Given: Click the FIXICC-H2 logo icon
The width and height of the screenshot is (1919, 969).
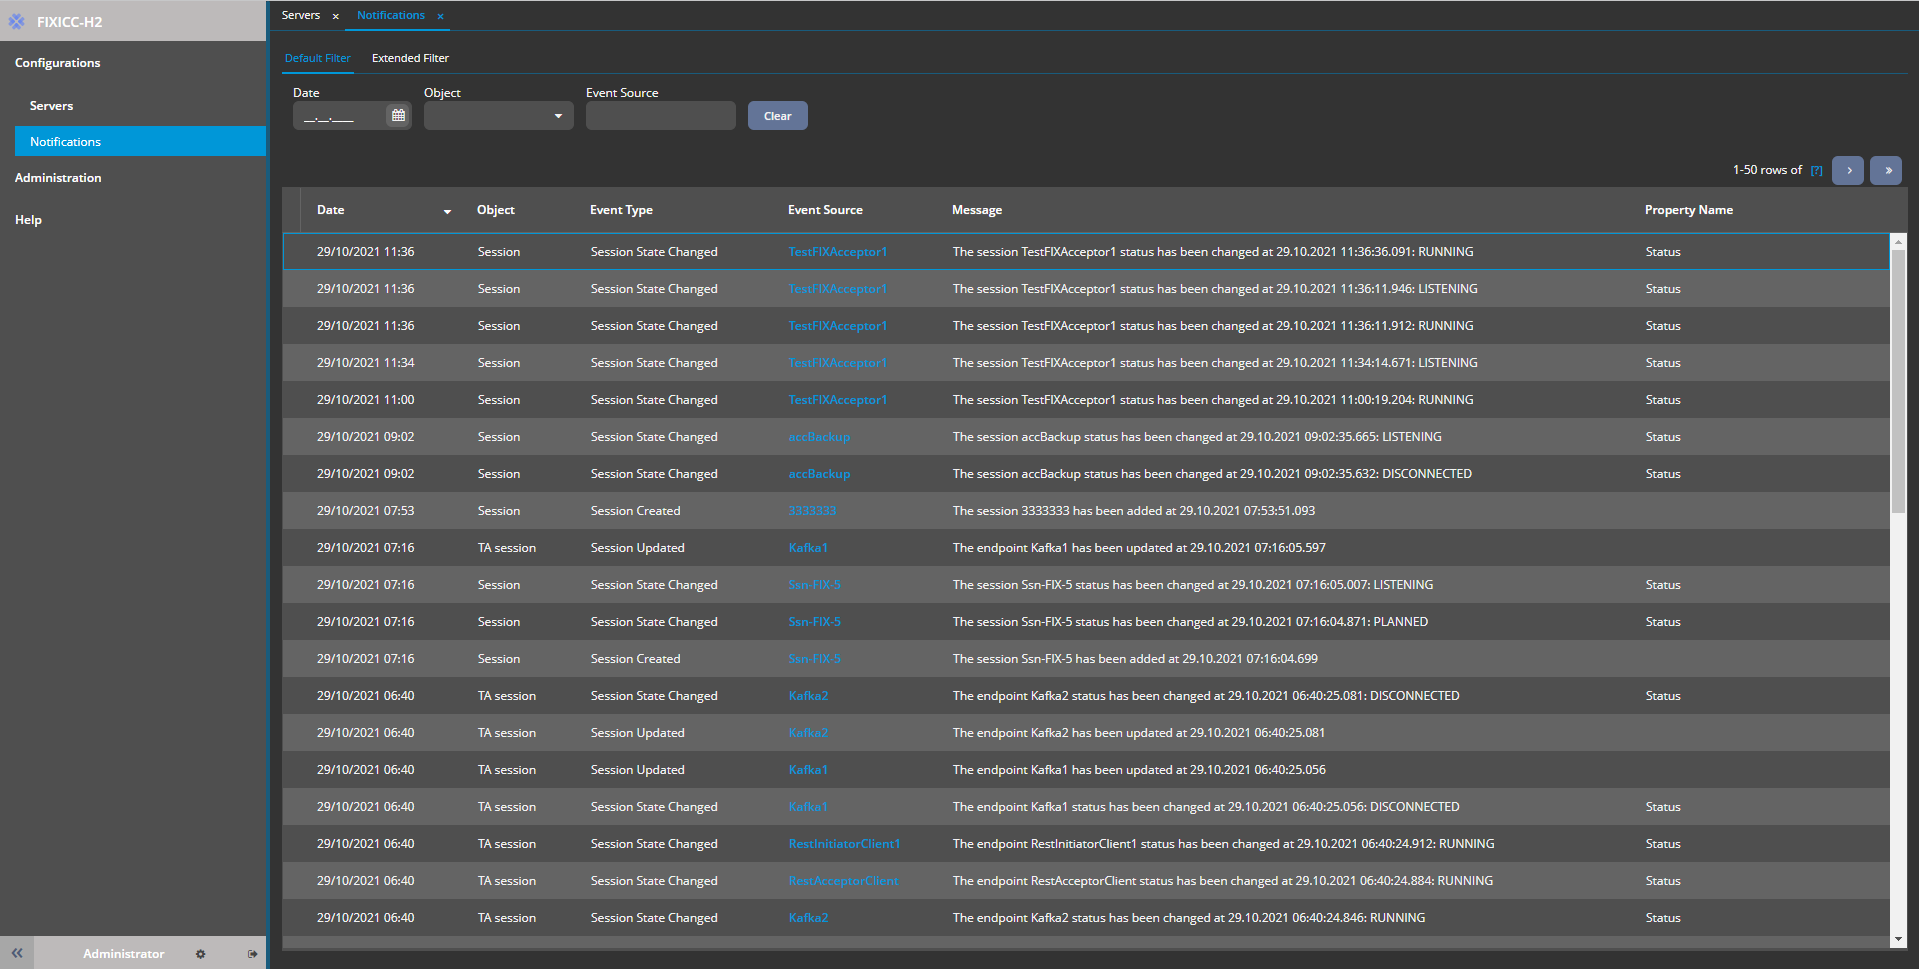Looking at the screenshot, I should tap(17, 21).
